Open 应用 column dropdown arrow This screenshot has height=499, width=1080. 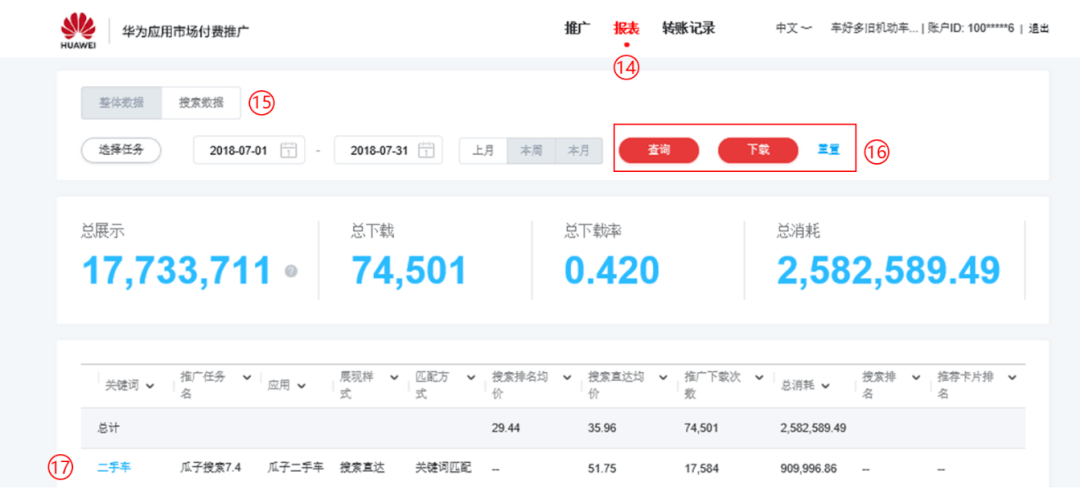coord(301,386)
